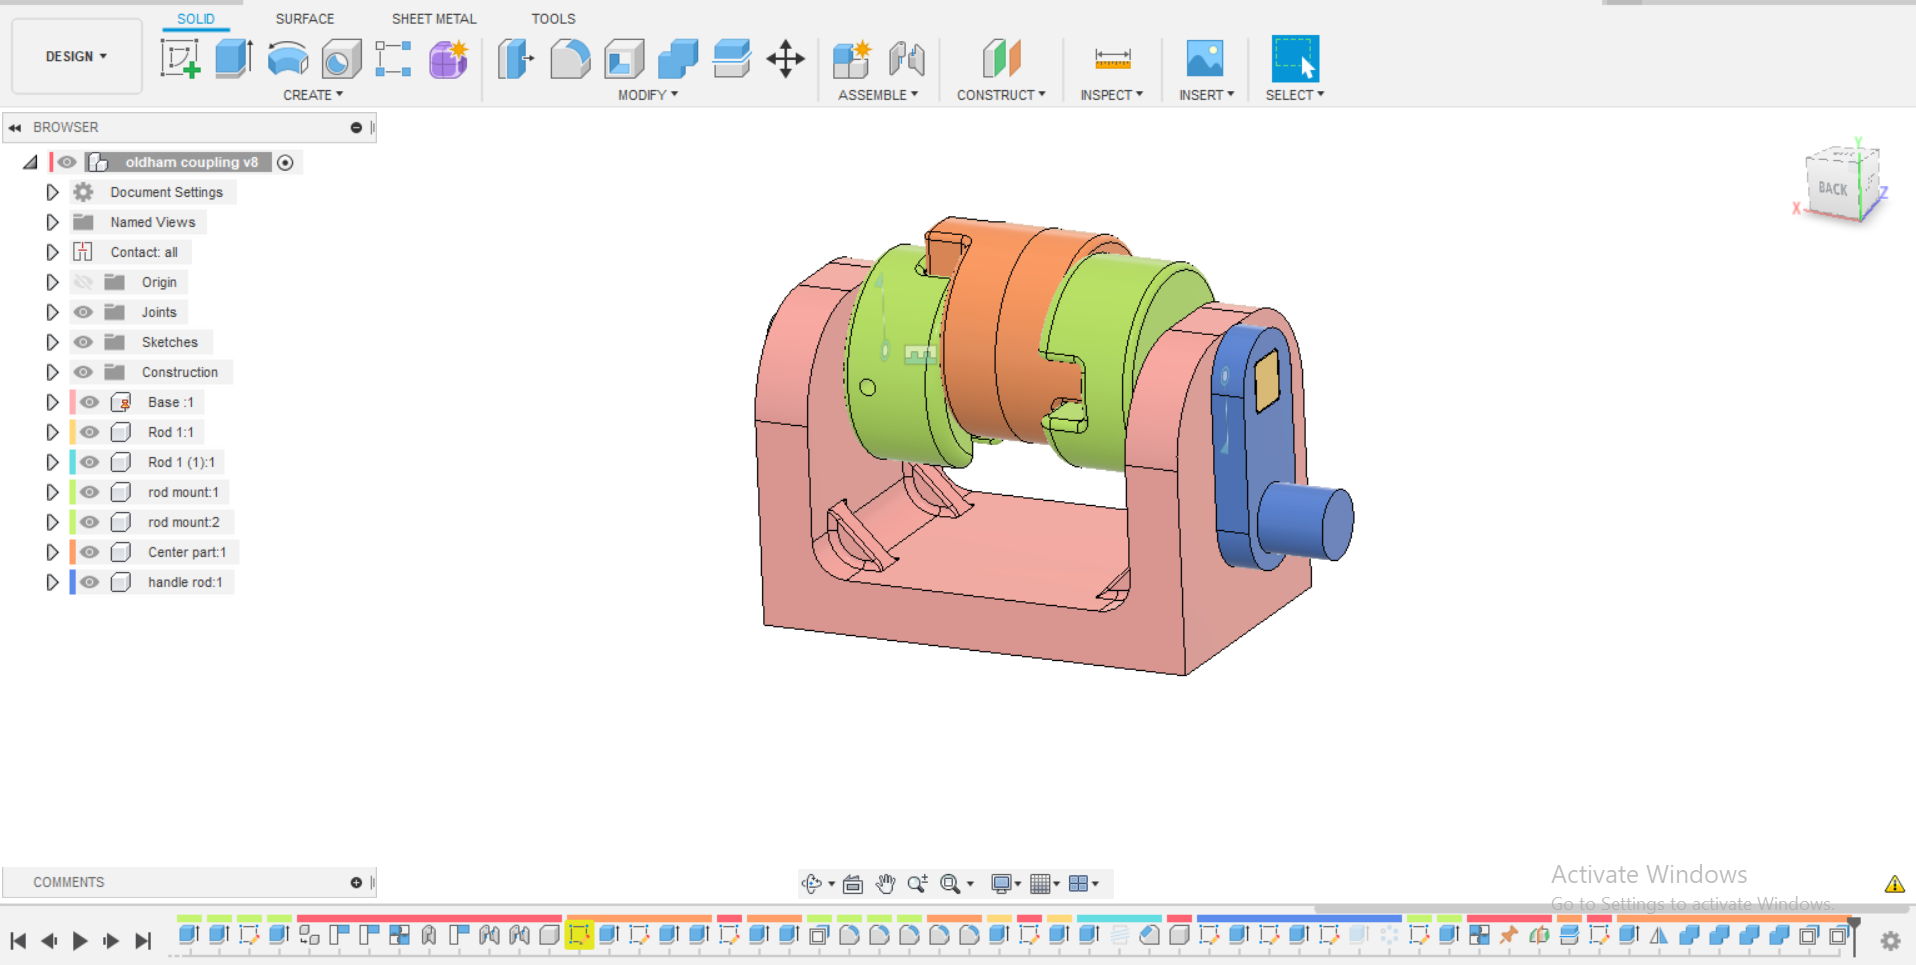Show the Origin folder
Viewport: 1916px width, 965px height.
[x=83, y=282]
